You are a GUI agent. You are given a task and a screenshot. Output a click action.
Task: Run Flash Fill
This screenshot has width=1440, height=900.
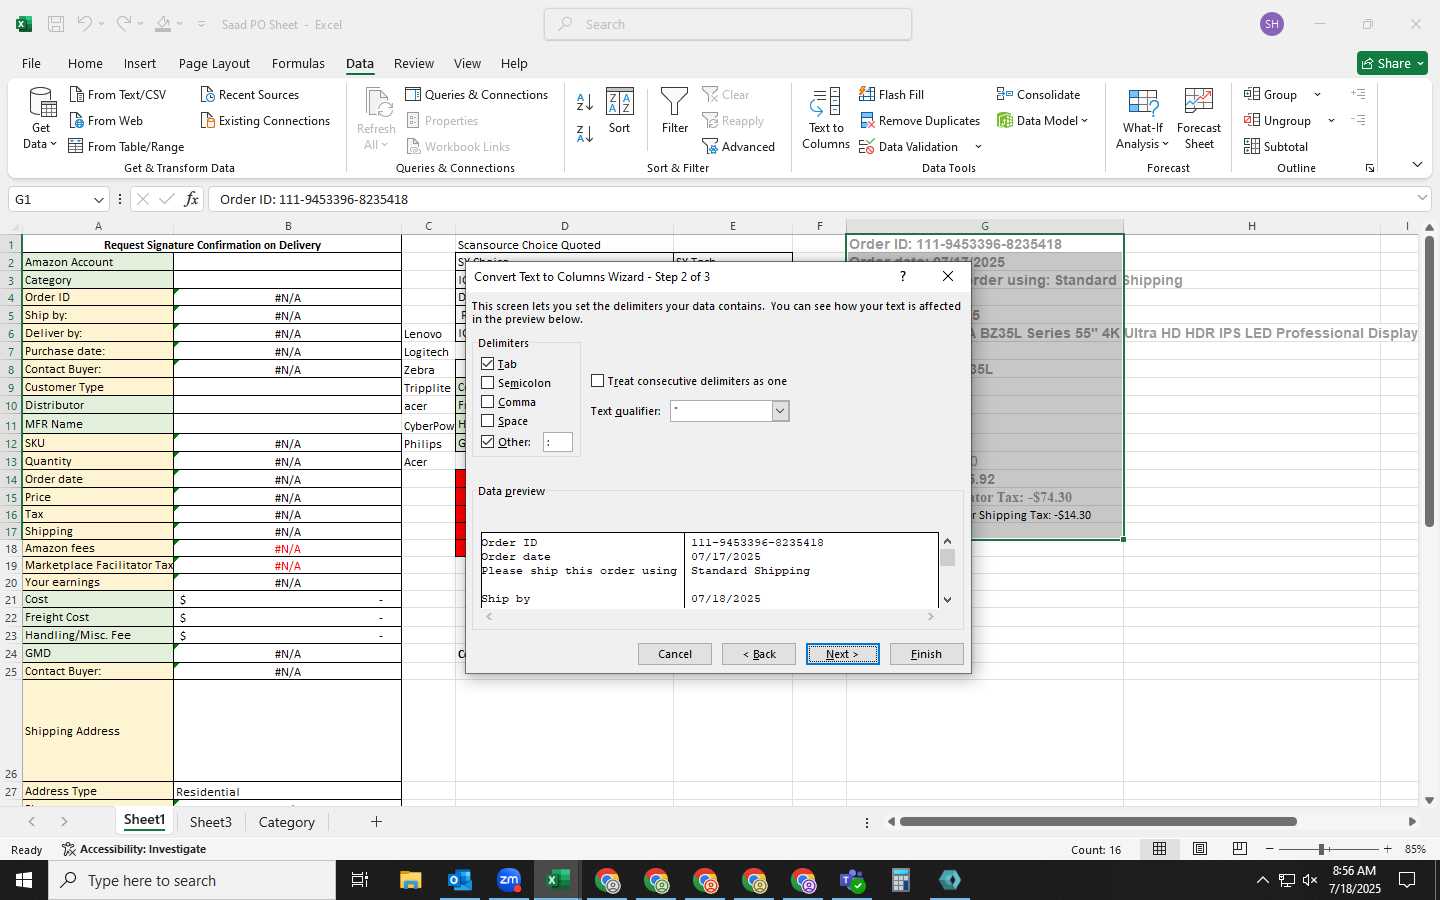(x=891, y=94)
